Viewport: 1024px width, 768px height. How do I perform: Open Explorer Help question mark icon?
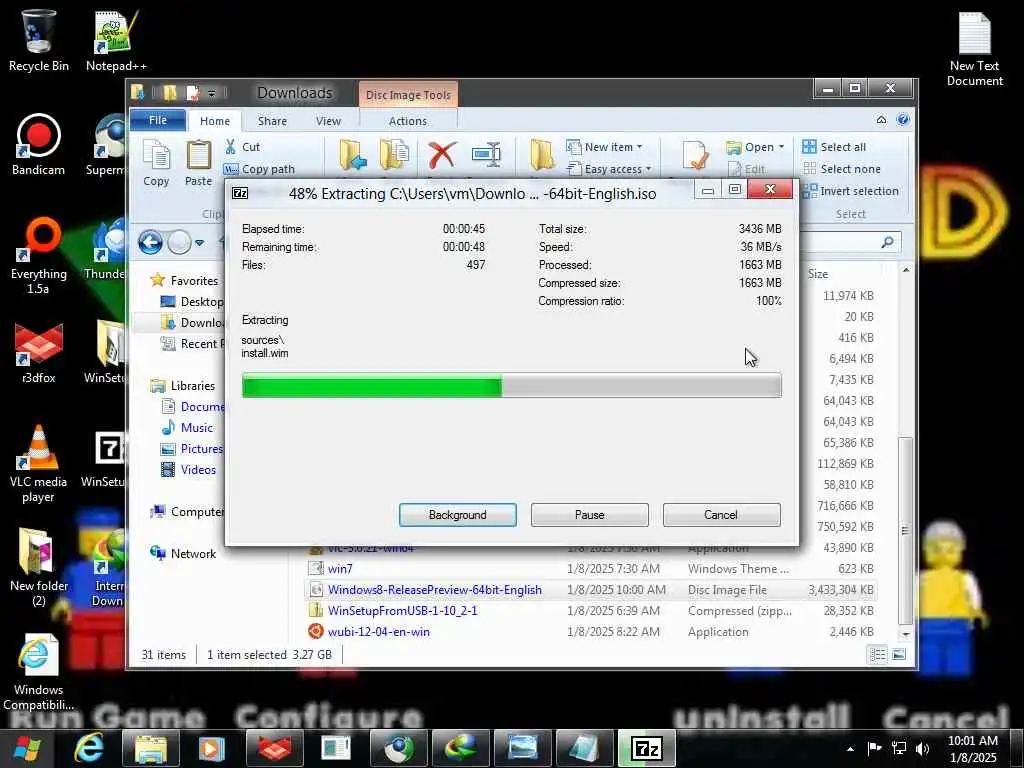click(903, 120)
